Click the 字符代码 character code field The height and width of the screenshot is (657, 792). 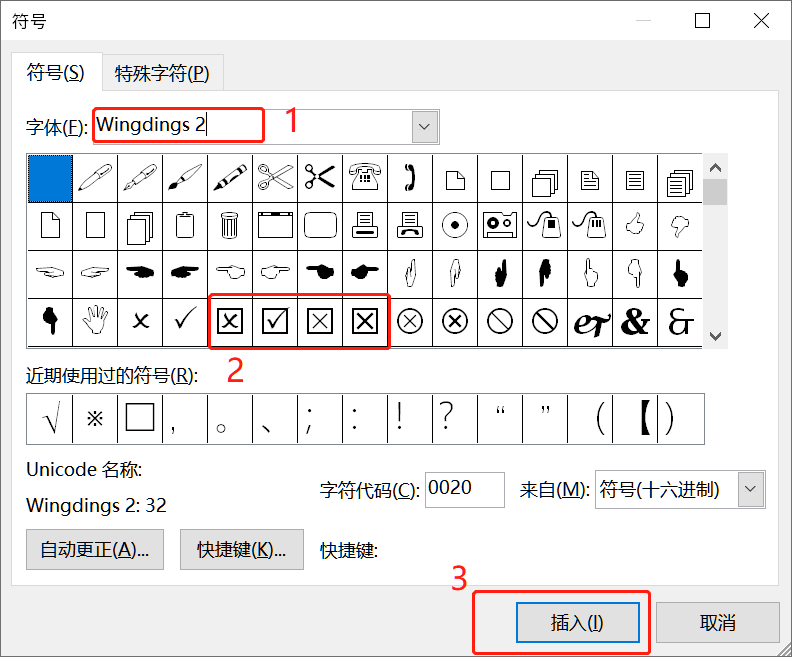pyautogui.click(x=465, y=489)
